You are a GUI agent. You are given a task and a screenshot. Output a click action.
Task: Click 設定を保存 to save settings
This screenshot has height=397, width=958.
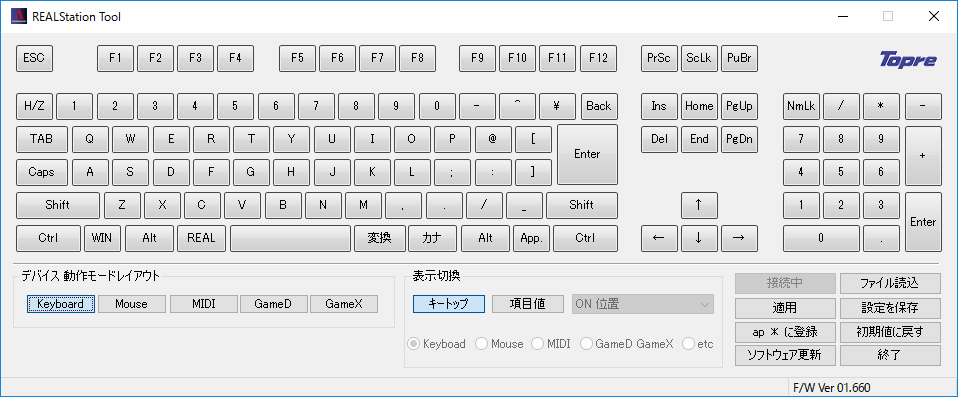(890, 308)
